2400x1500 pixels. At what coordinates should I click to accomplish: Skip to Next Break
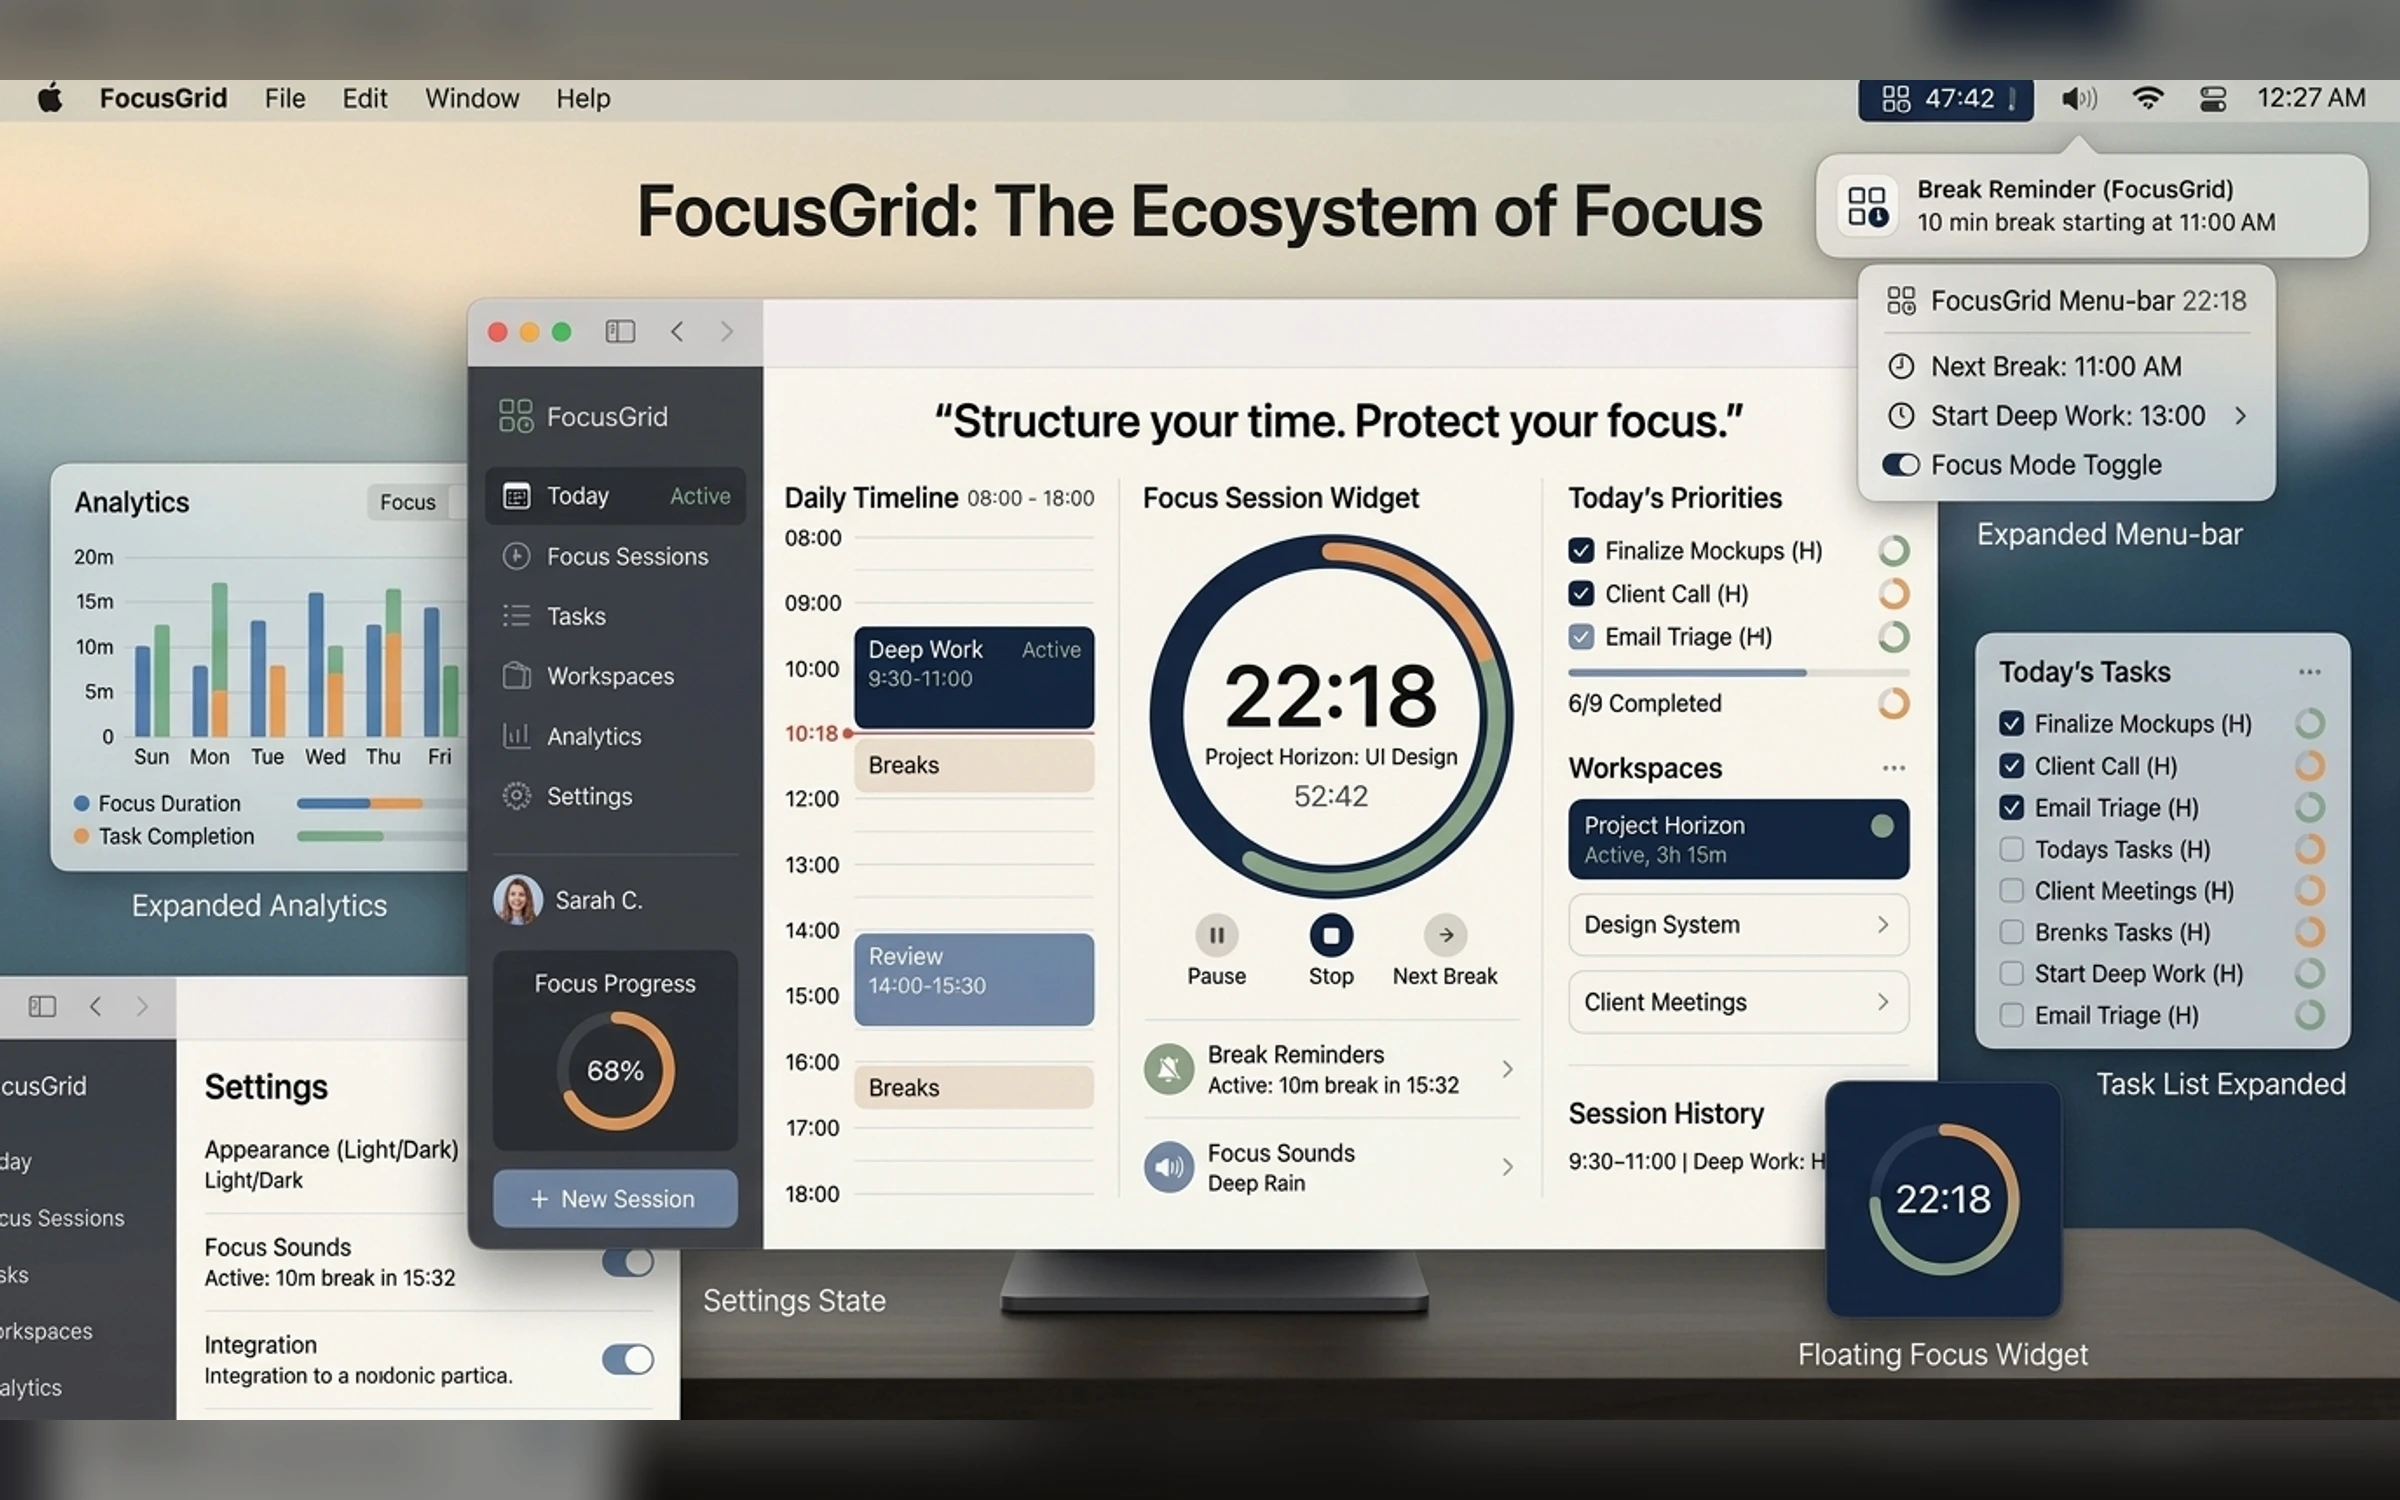(x=1445, y=935)
